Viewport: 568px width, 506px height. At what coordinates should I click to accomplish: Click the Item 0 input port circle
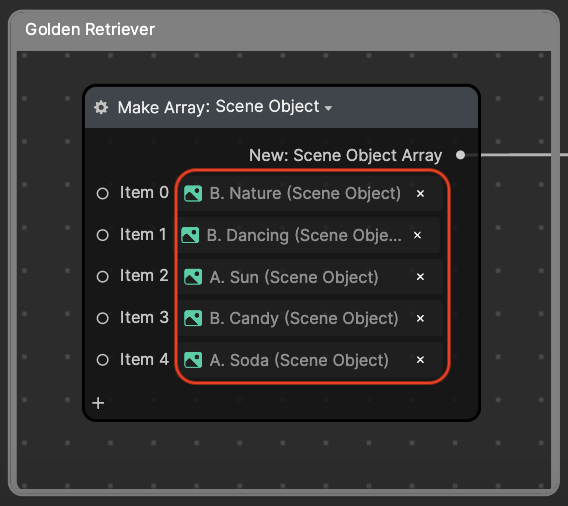[103, 193]
